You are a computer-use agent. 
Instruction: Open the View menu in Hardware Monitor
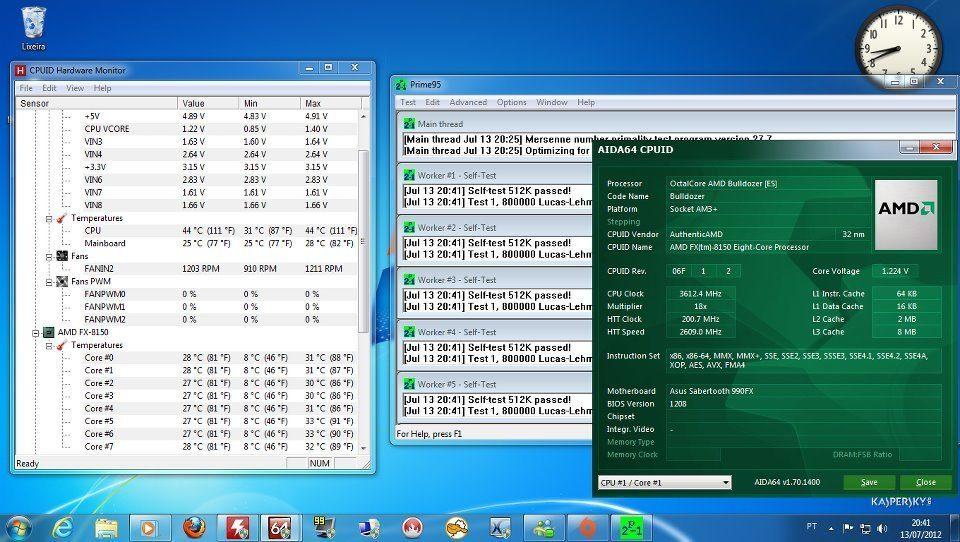click(75, 88)
